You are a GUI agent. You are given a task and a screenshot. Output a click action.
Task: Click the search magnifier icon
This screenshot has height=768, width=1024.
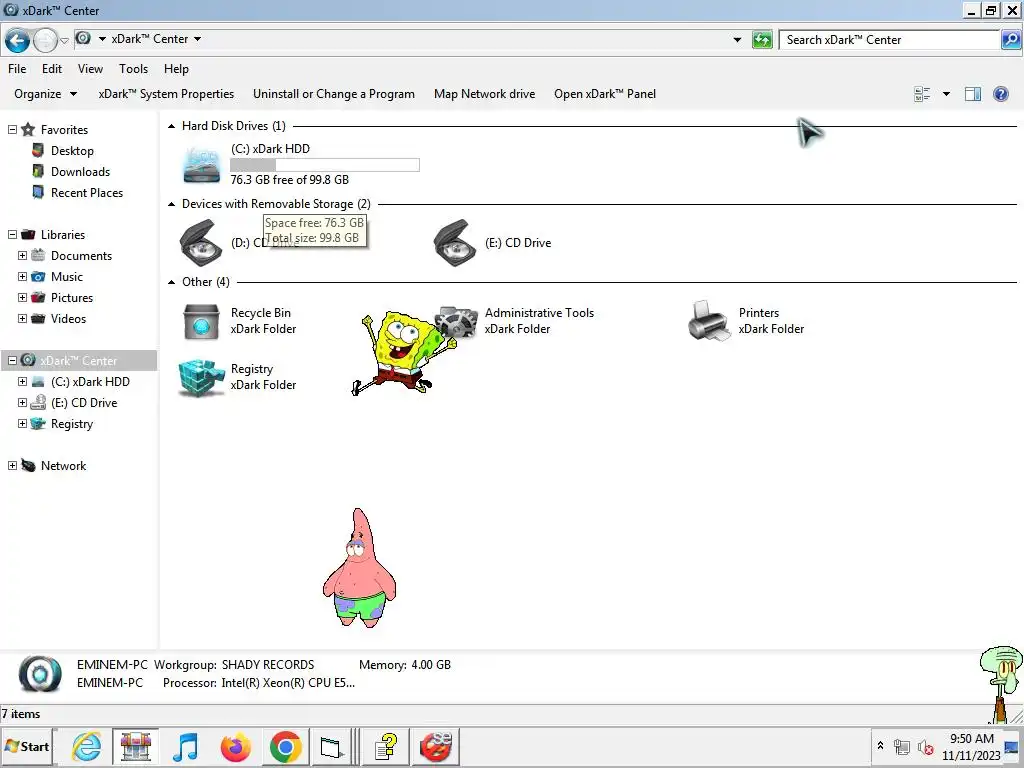coord(1010,40)
